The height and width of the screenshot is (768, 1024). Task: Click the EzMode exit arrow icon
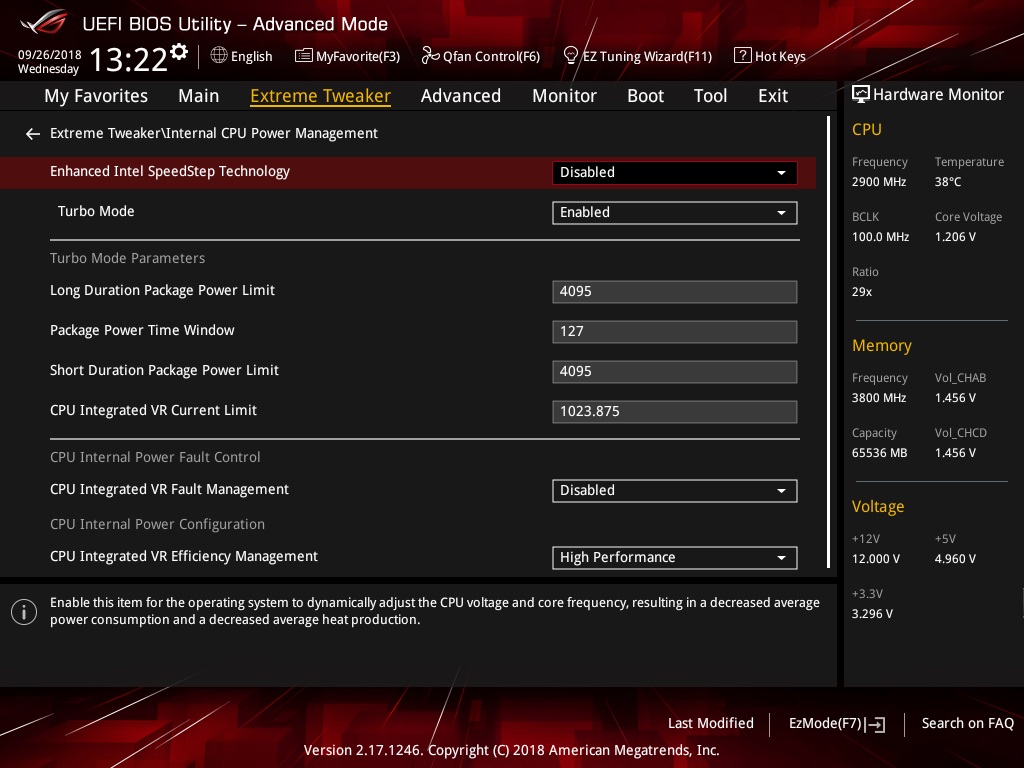(x=876, y=724)
